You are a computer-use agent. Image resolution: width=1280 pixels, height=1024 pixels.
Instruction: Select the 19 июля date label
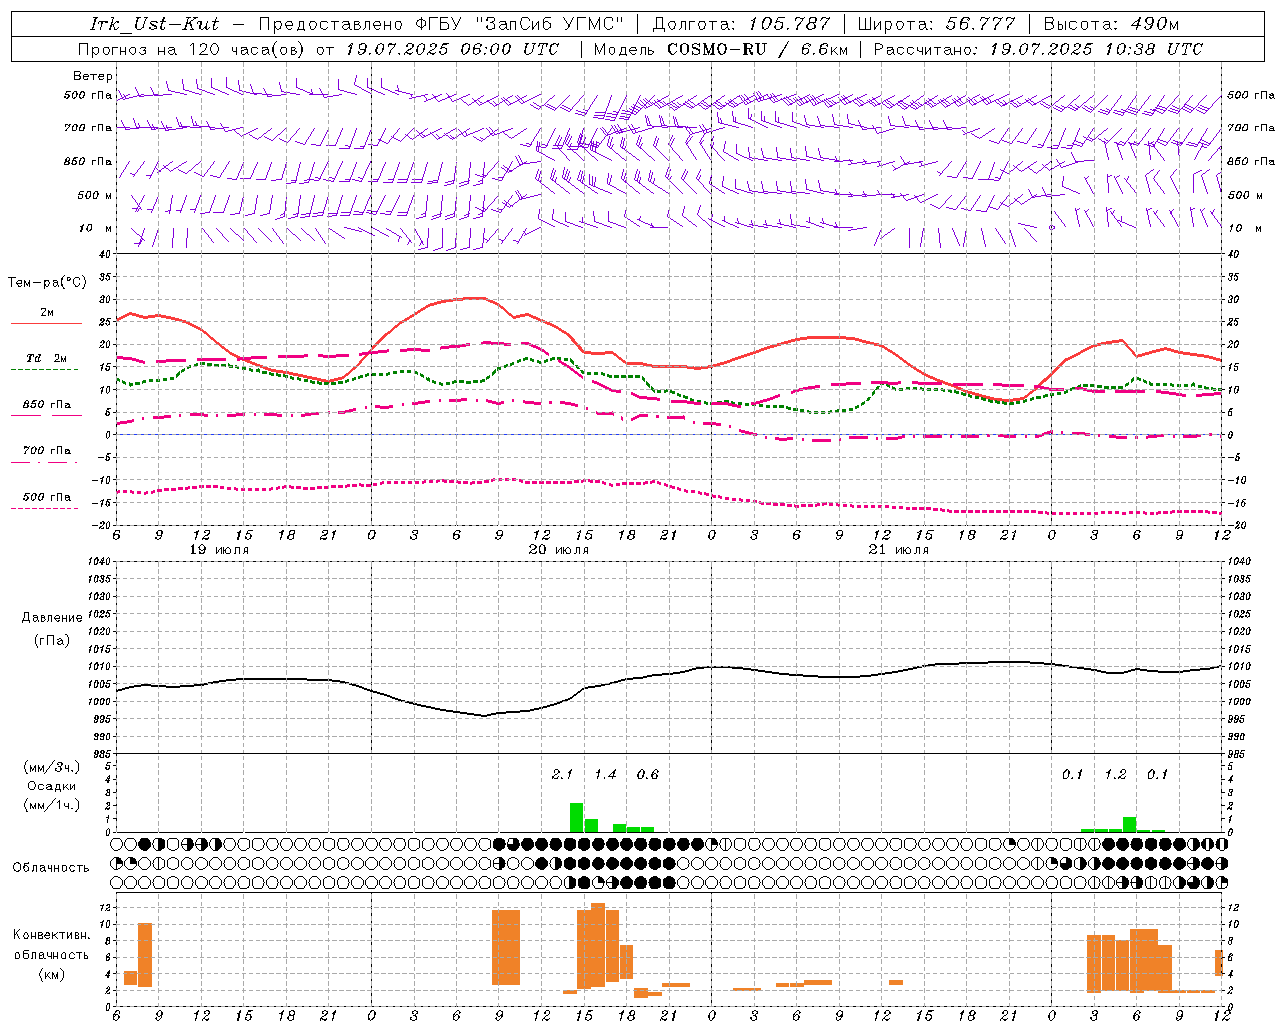pos(220,550)
